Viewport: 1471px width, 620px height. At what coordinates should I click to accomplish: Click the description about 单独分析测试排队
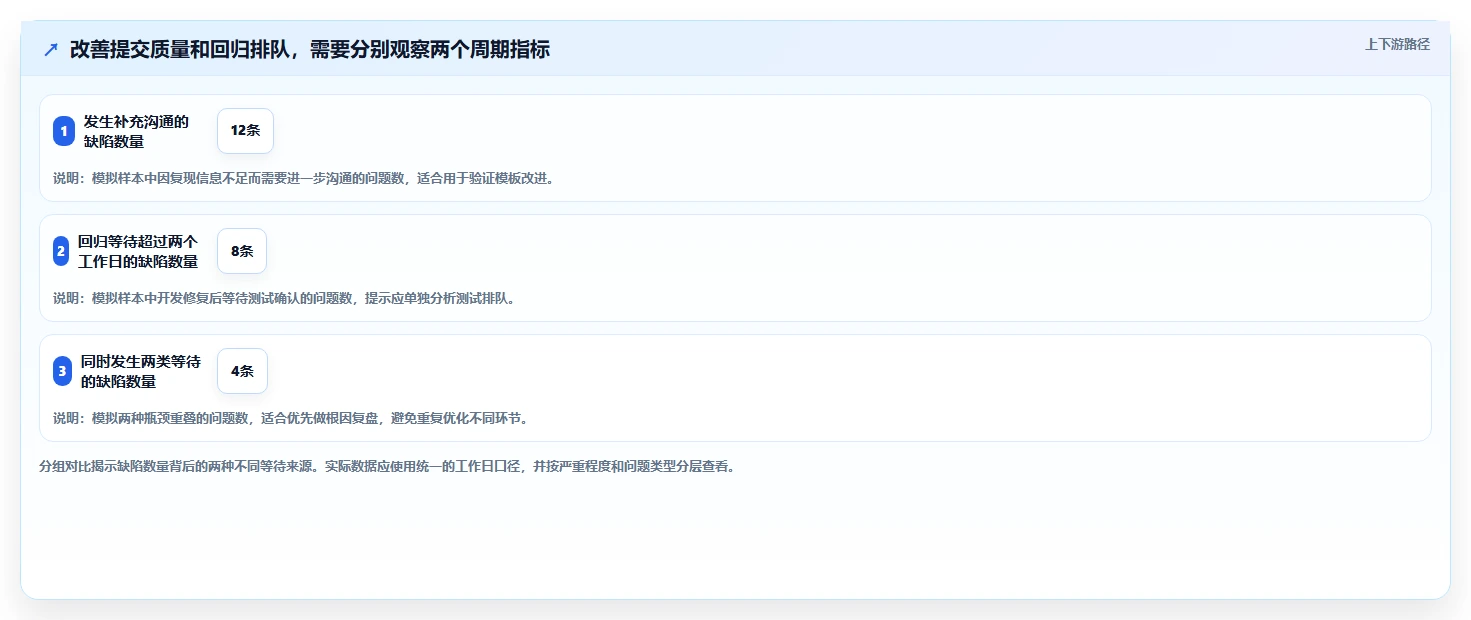(x=284, y=298)
